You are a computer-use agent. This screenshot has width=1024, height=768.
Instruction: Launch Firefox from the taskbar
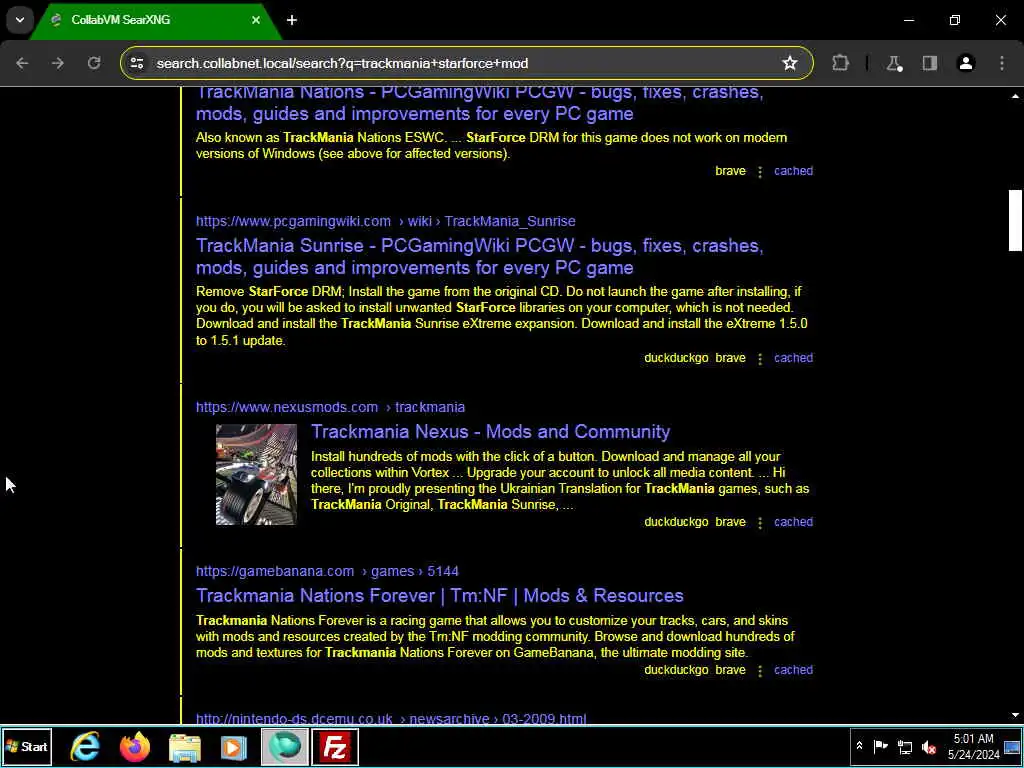tap(135, 746)
